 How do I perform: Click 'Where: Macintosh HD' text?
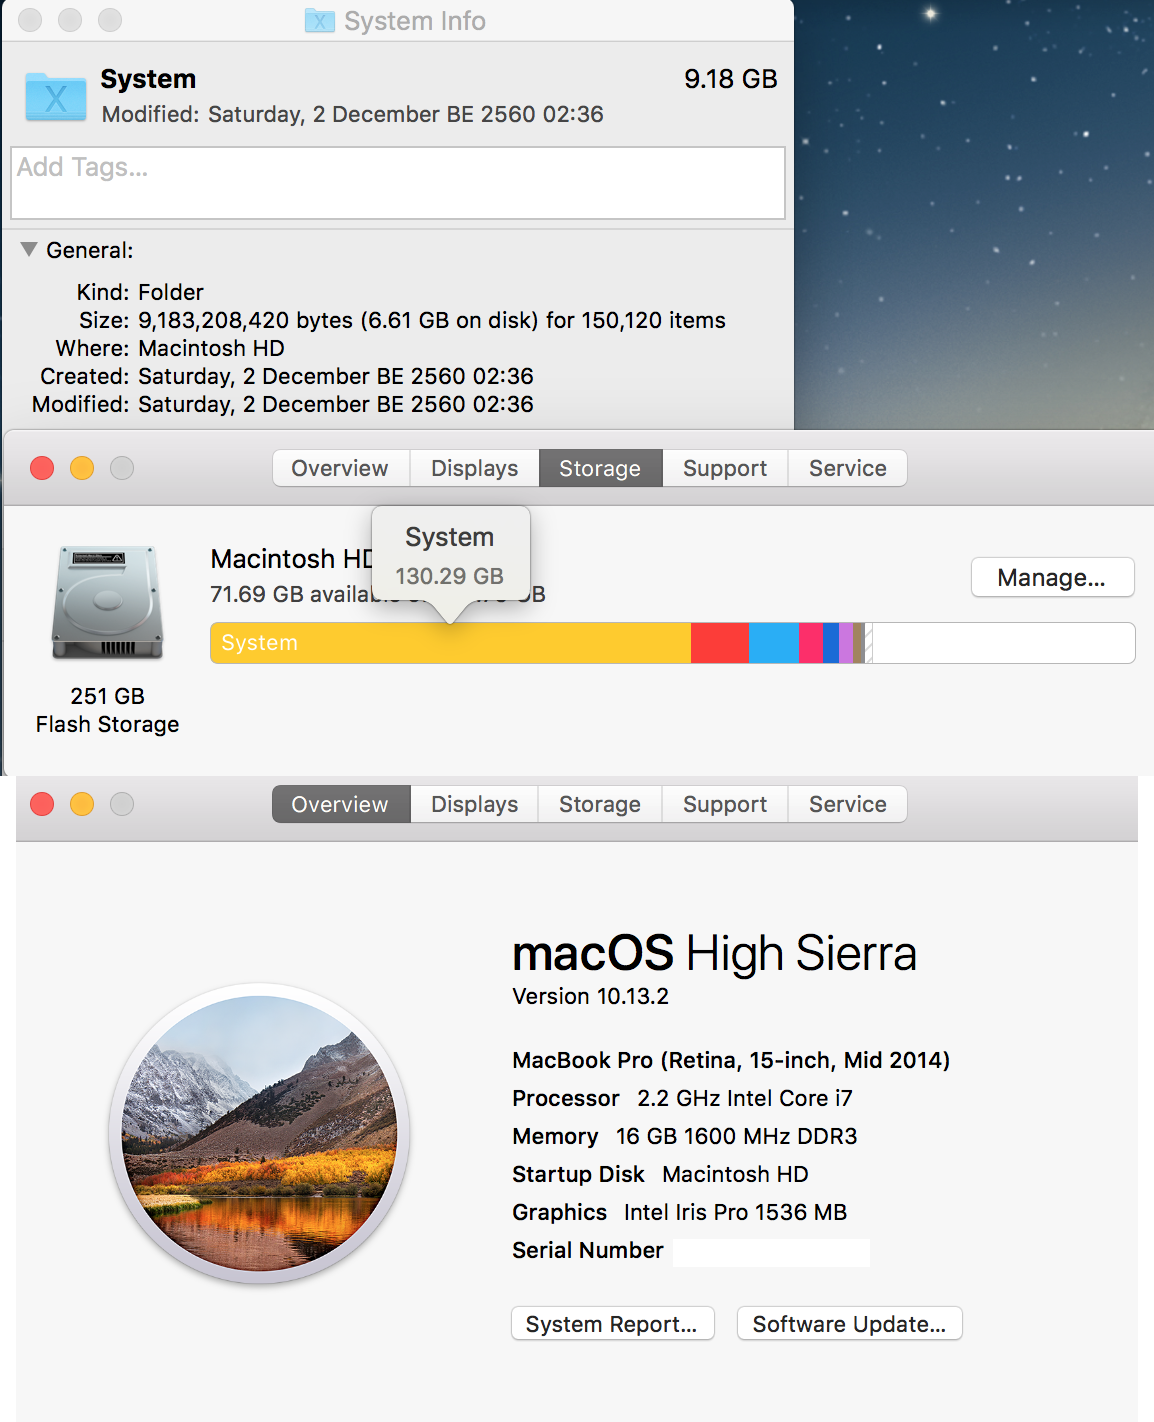[x=170, y=348]
